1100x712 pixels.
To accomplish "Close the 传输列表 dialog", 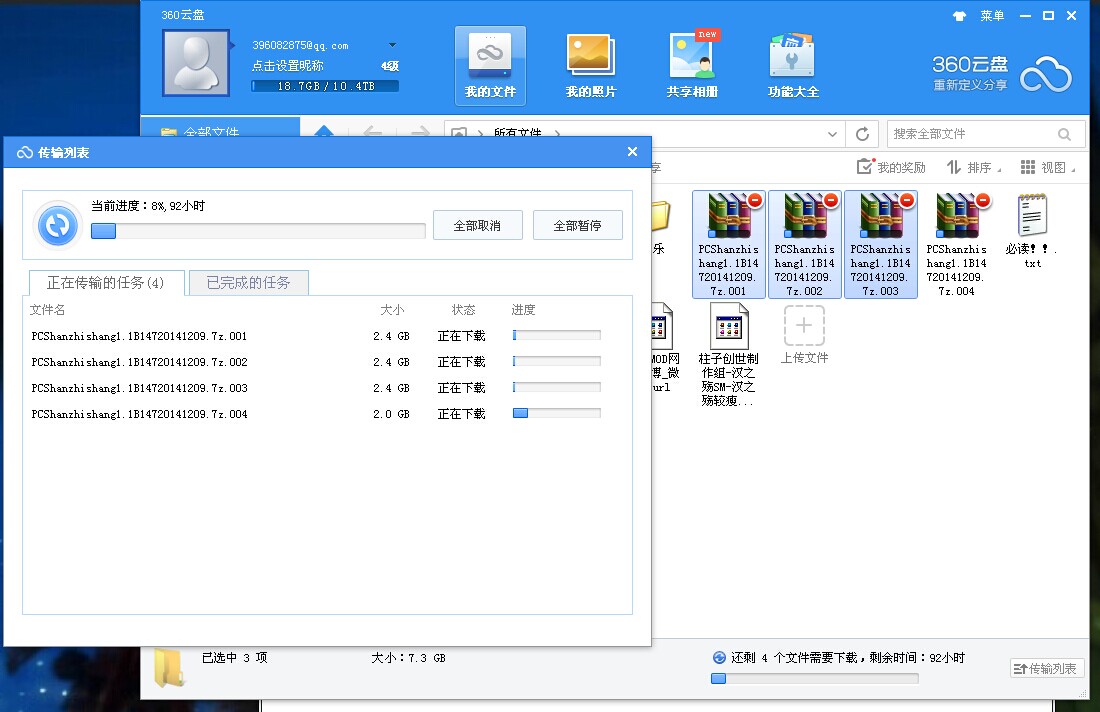I will tap(632, 152).
